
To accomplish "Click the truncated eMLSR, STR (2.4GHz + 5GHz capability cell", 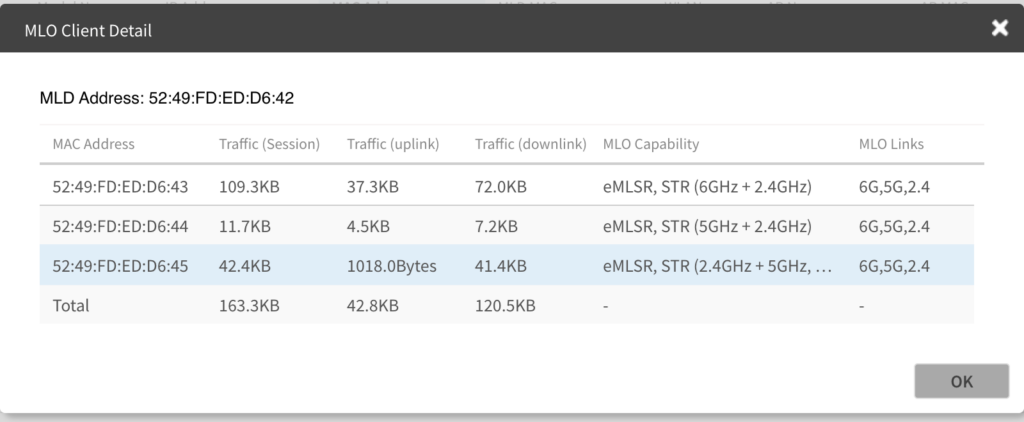I will [717, 267].
